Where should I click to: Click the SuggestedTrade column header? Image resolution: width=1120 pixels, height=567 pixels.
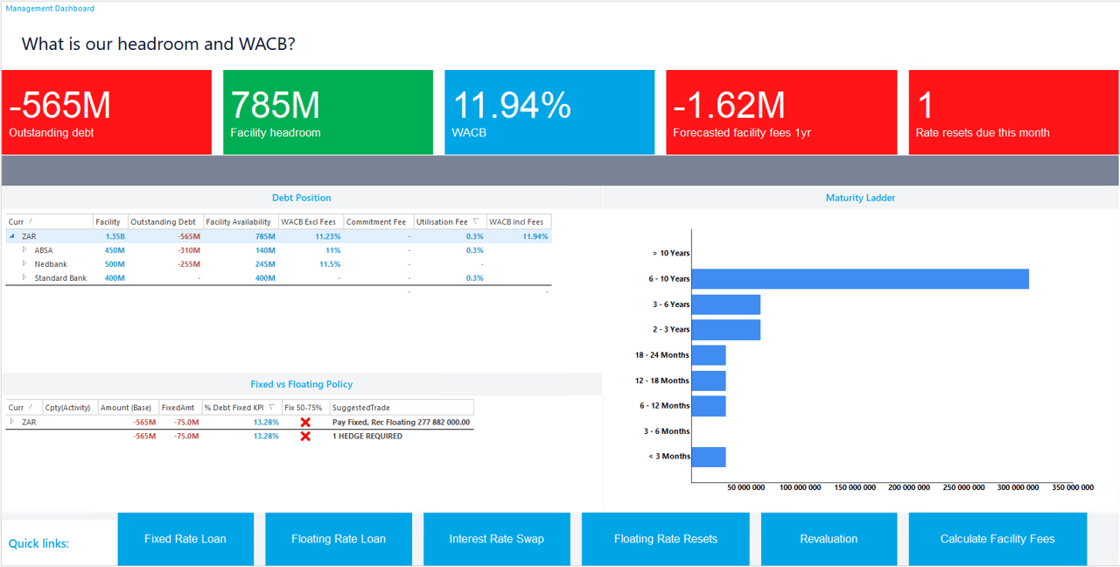click(401, 407)
